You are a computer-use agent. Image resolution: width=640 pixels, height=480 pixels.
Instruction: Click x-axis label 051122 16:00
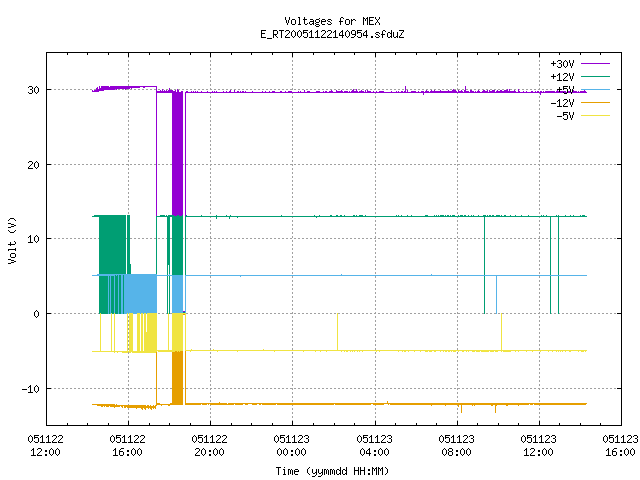tap(127, 446)
